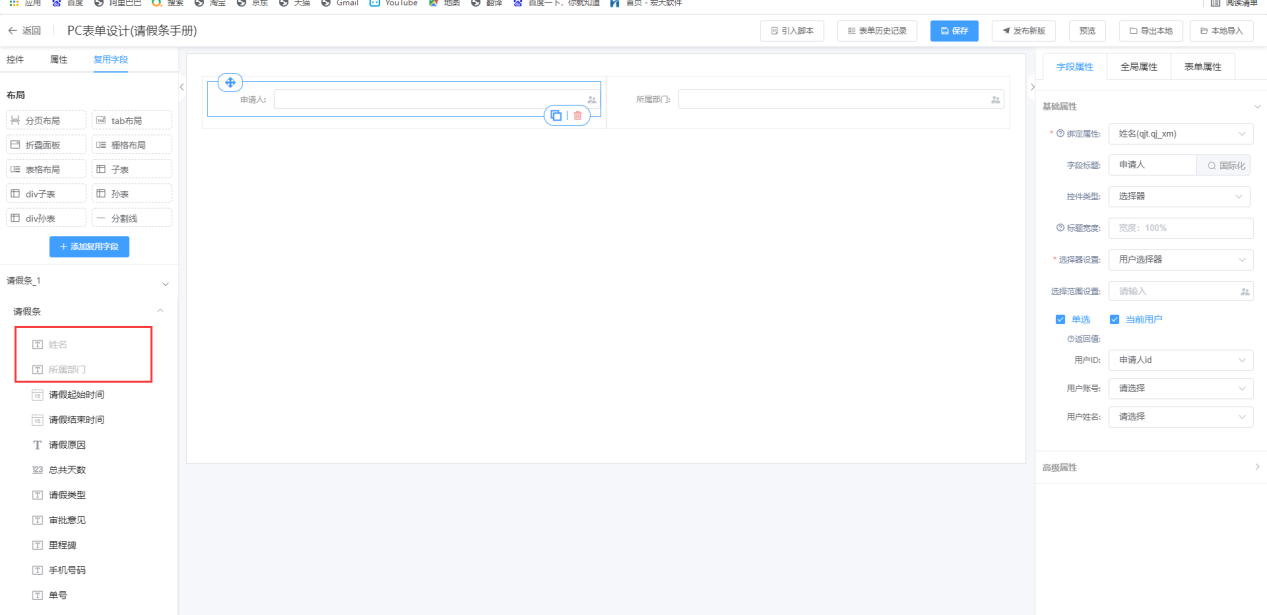Click the 添加复用字段 button
1267x615 pixels.
[x=89, y=246]
